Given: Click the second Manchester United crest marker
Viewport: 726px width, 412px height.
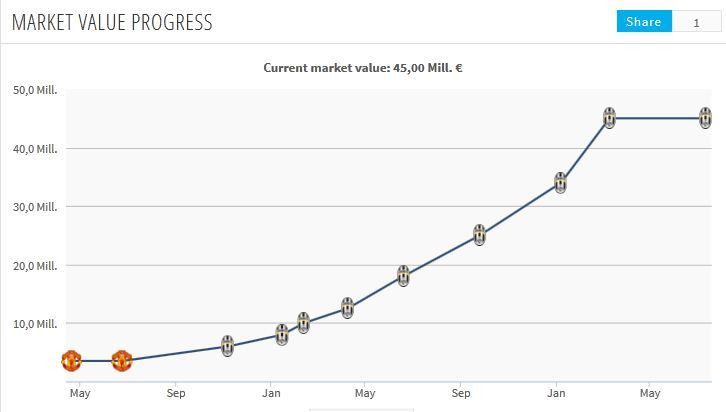Looking at the screenshot, I should pos(121,361).
